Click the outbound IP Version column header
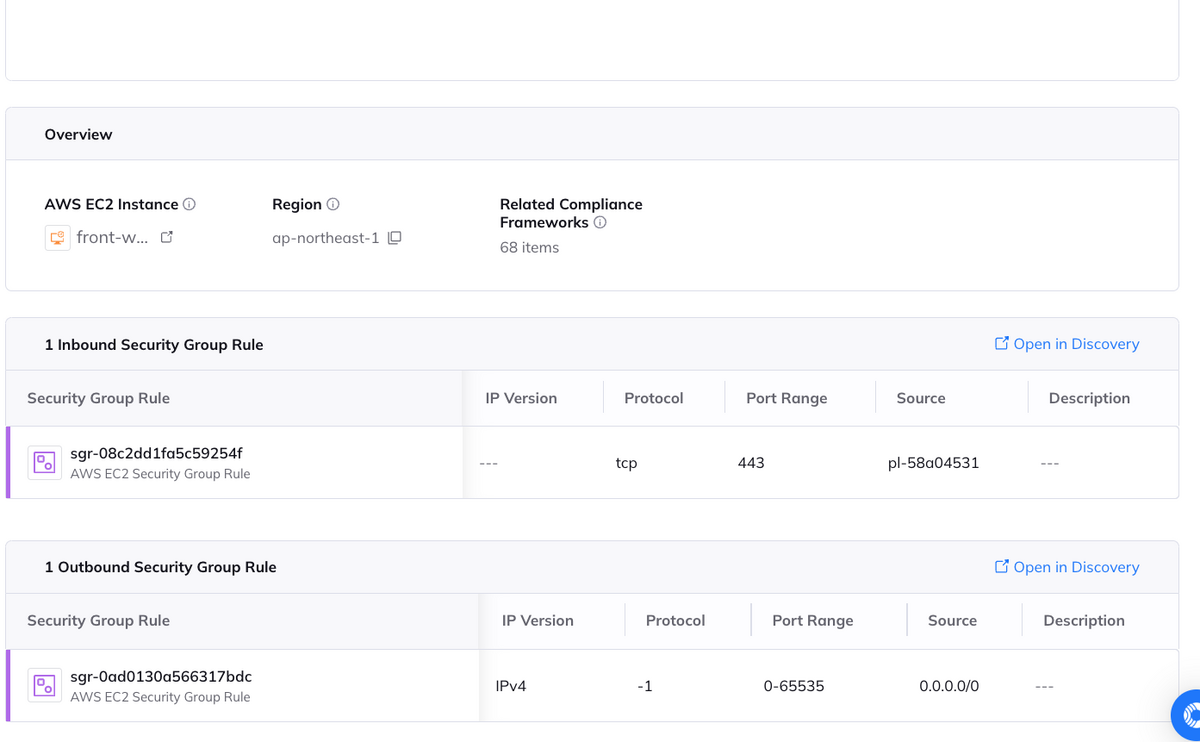1200x742 pixels. 537,620
